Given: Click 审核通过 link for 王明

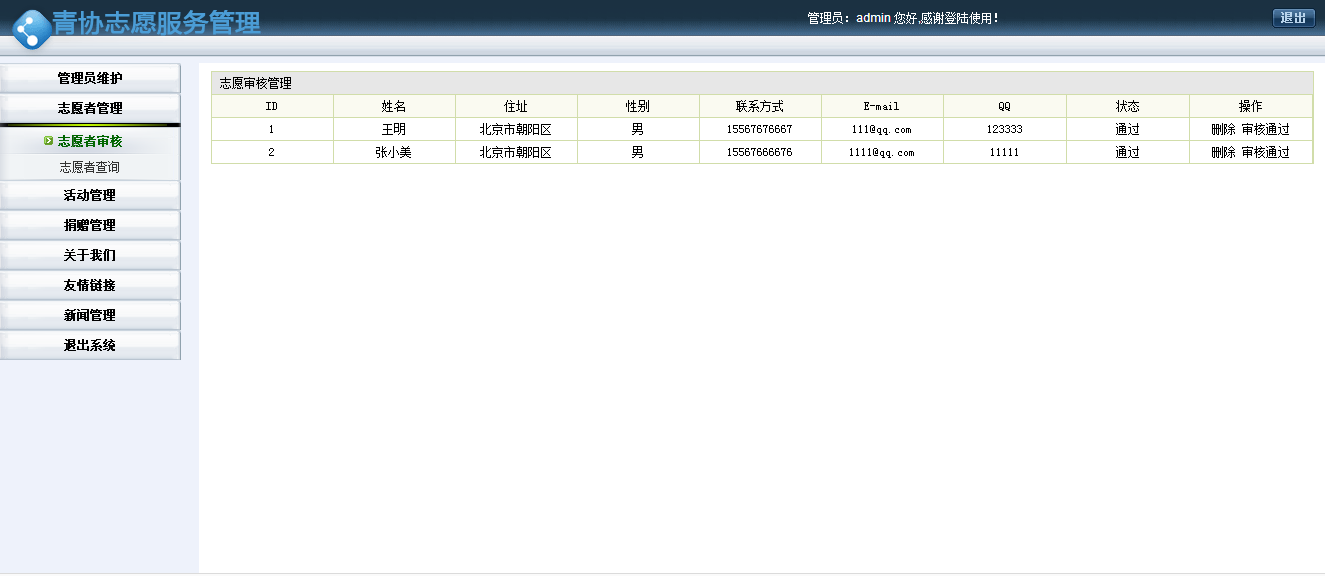Looking at the screenshot, I should (x=1265, y=129).
